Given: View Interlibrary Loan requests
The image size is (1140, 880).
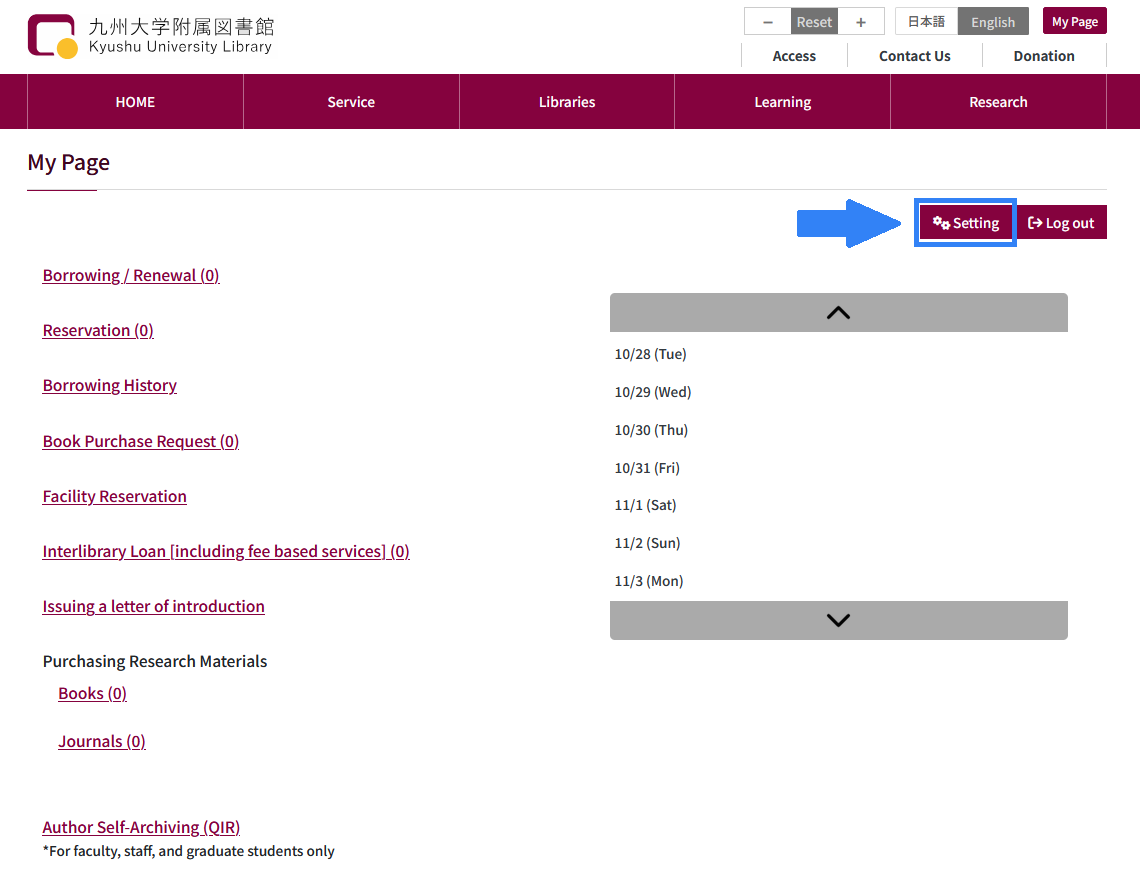Looking at the screenshot, I should [226, 552].
